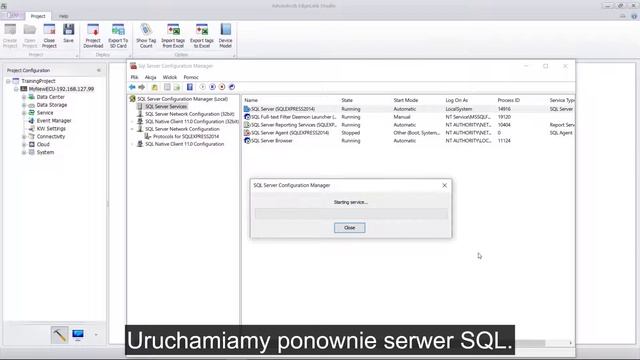Select the KW Settings tree item

pos(51,129)
